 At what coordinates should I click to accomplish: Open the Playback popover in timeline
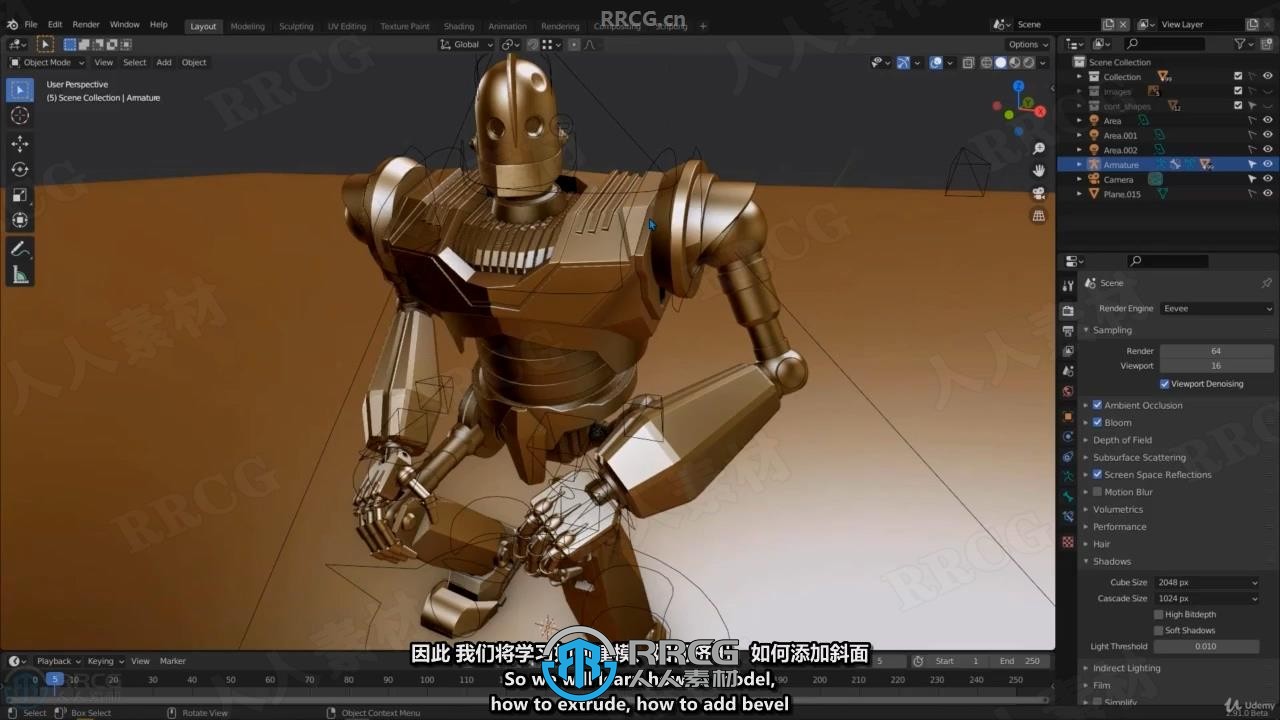[x=58, y=661]
